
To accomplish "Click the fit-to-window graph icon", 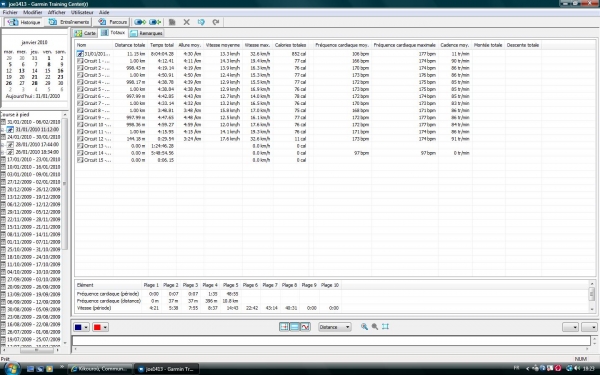I will coord(385,327).
